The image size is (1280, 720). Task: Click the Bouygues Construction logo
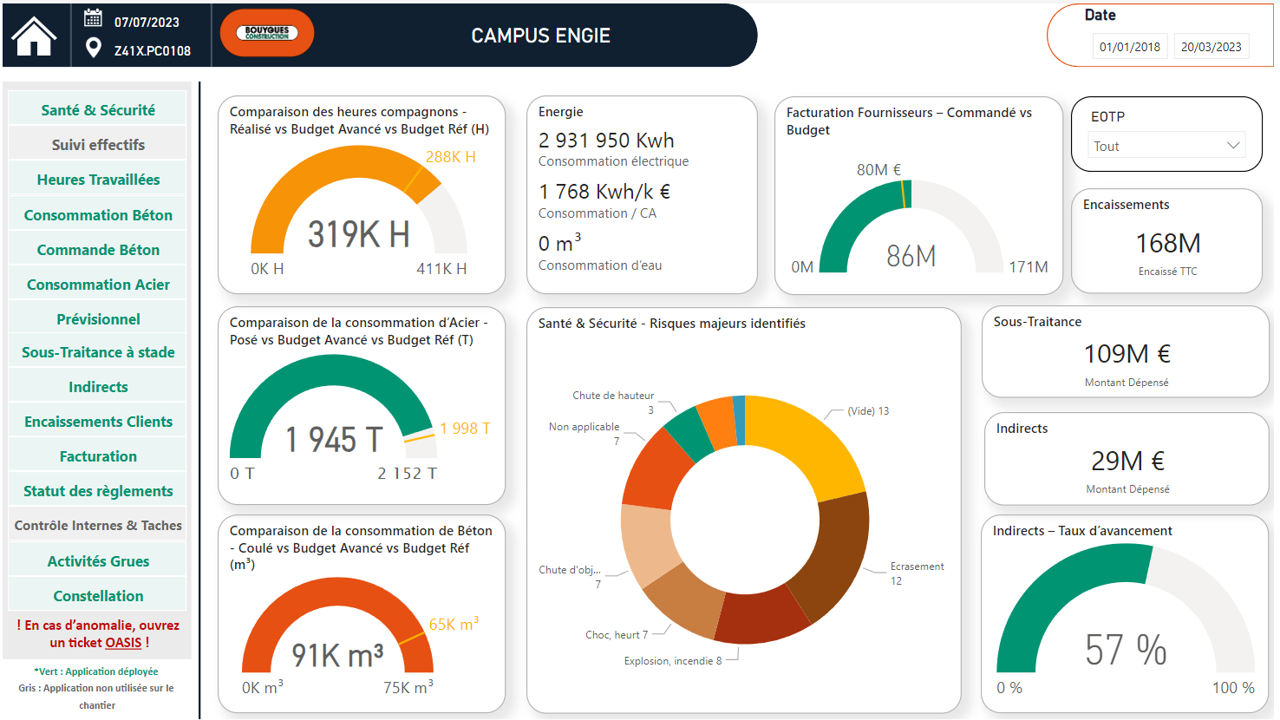(x=266, y=33)
